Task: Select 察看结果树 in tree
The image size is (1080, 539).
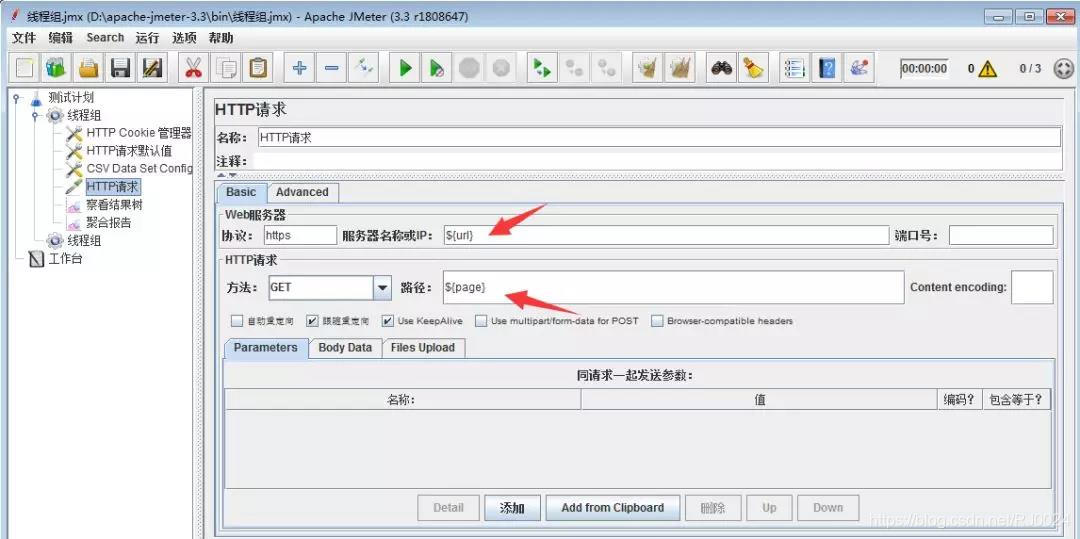Action: tap(114, 204)
